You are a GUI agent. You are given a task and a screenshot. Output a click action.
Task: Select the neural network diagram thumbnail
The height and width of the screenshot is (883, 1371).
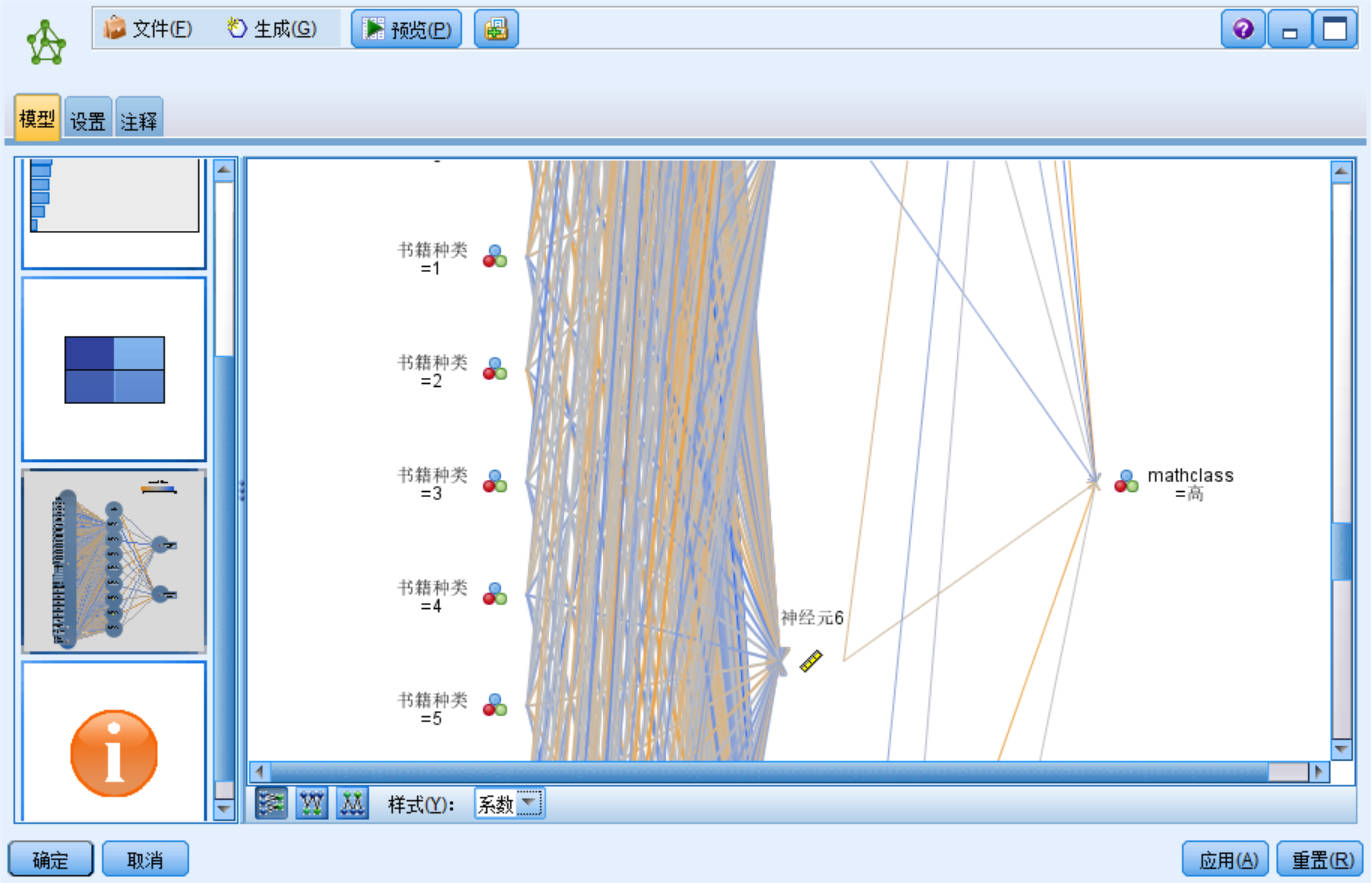click(114, 561)
